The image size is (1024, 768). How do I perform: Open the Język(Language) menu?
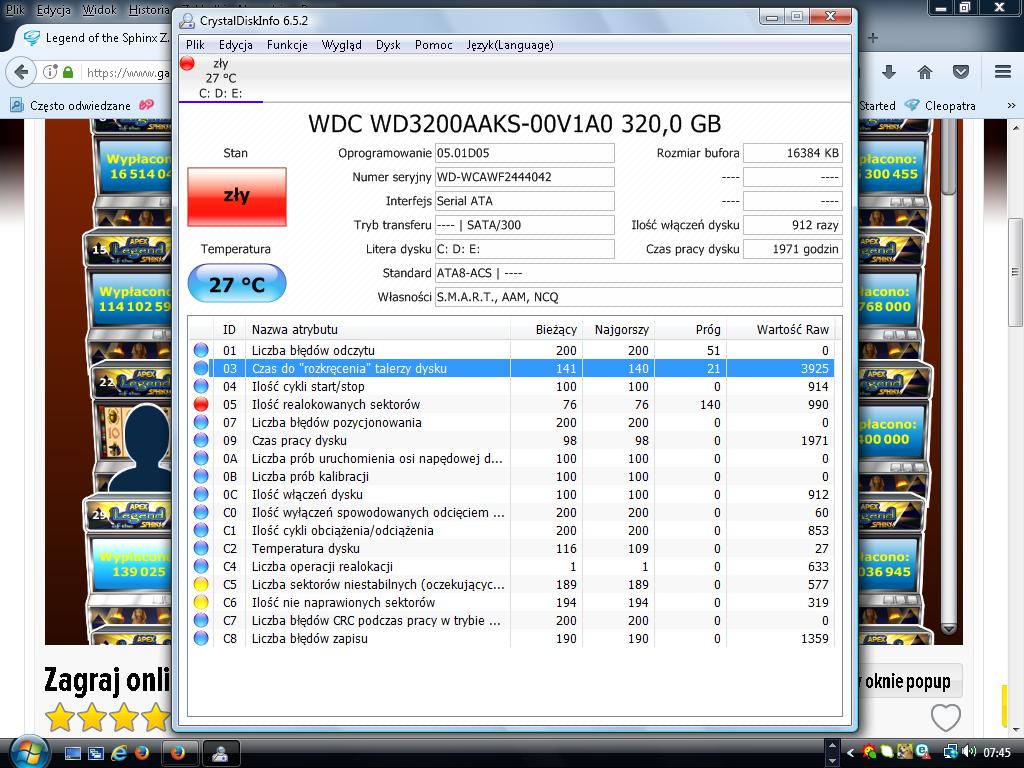click(x=510, y=45)
